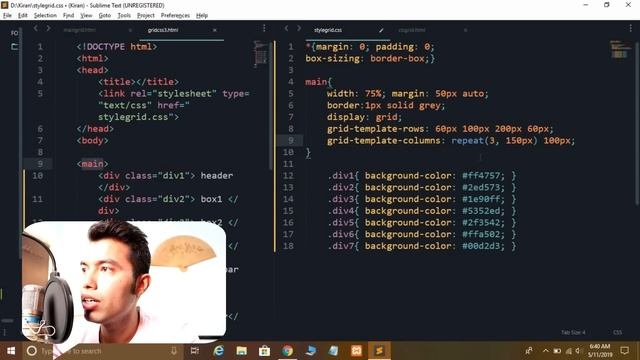Click the volume tray icon
Screen dimensions: 640x360
[x=578, y=351]
